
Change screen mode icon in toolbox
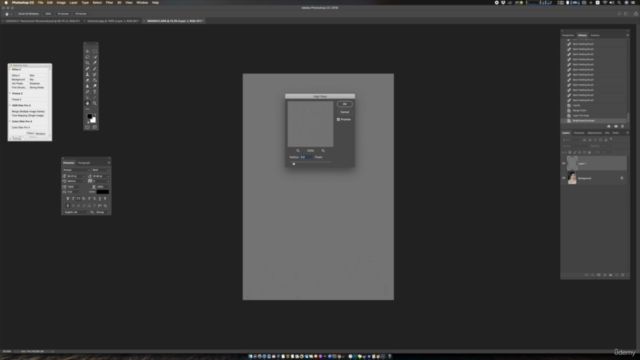(x=95, y=127)
